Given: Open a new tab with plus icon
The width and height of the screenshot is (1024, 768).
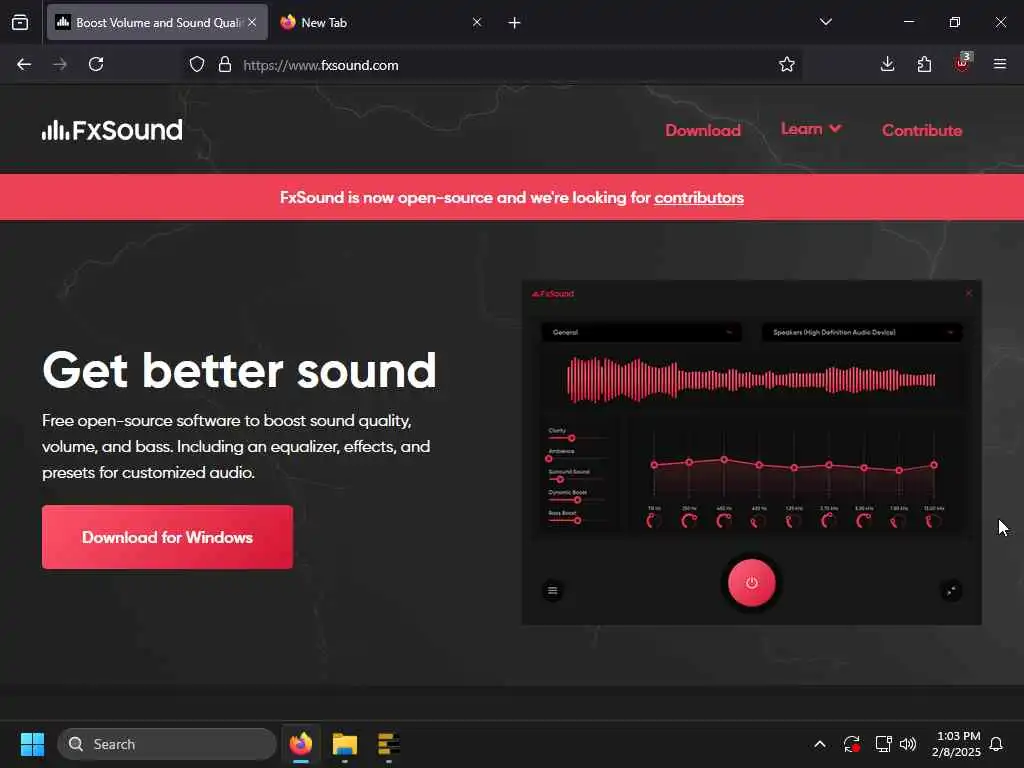Looking at the screenshot, I should [x=515, y=23].
